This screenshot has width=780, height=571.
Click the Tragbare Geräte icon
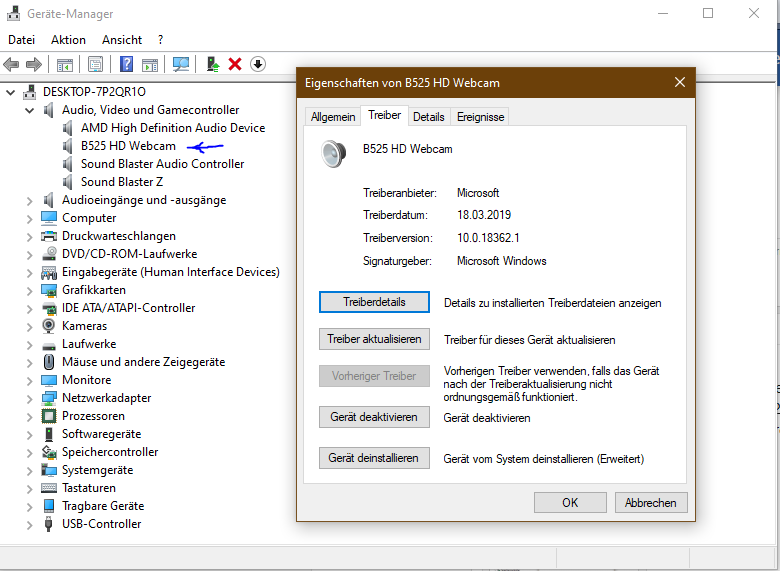pos(49,506)
